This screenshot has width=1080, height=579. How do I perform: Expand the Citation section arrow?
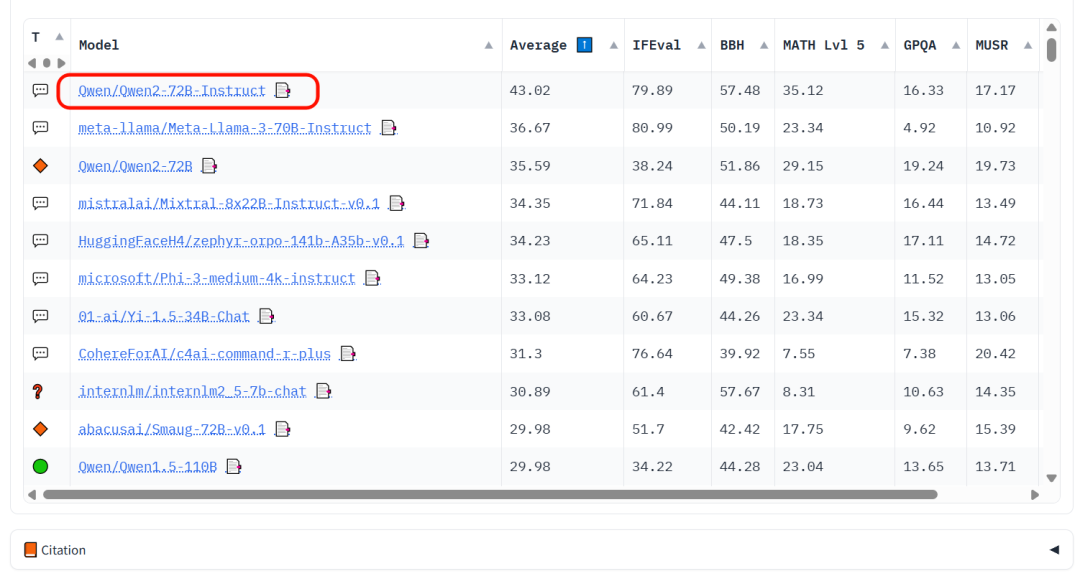[1054, 549]
